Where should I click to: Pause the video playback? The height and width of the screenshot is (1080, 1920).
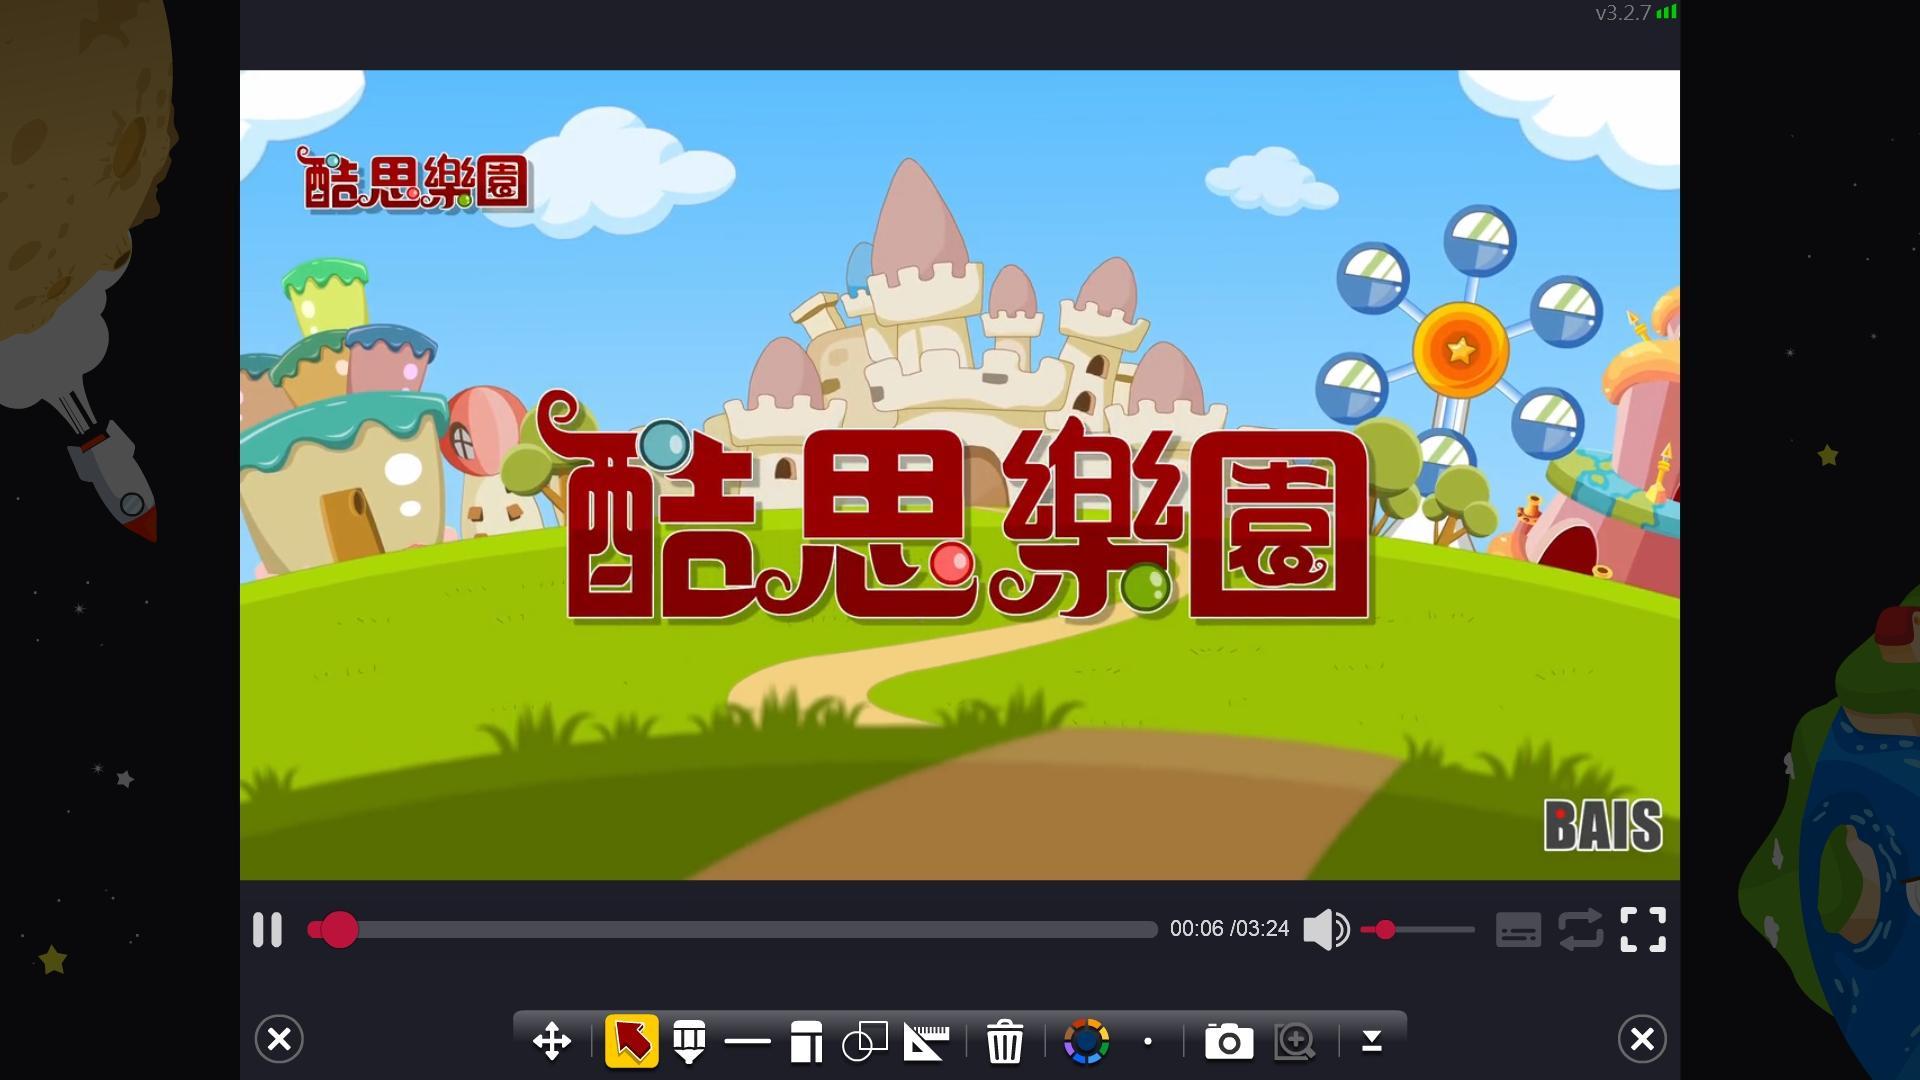click(x=267, y=930)
